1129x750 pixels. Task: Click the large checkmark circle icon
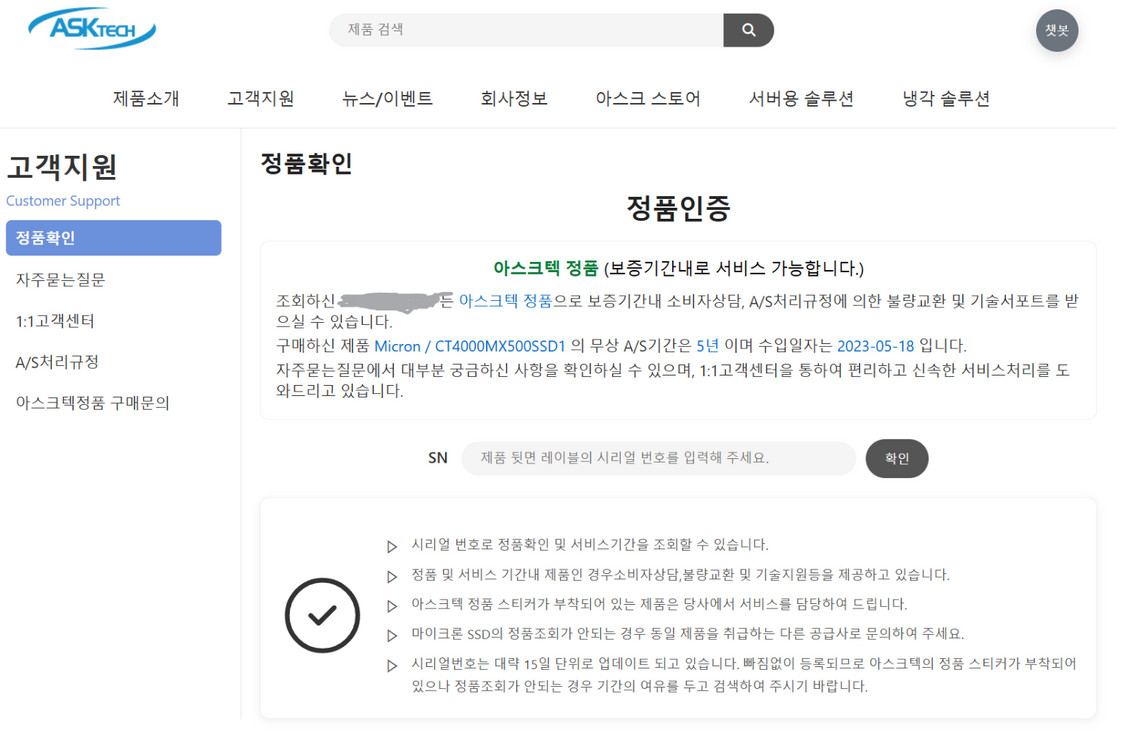click(322, 615)
